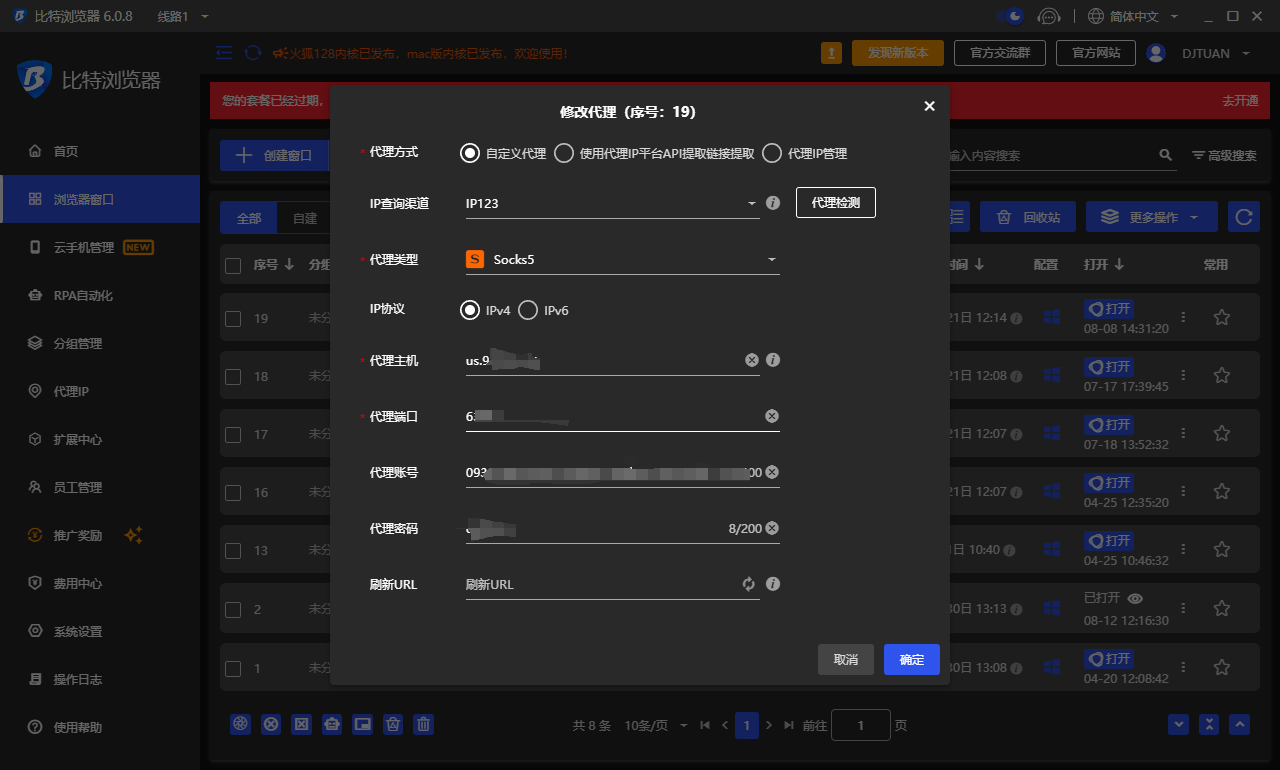1280x770 pixels.
Task: Open 系统设置 in the sidebar
Action: click(100, 631)
